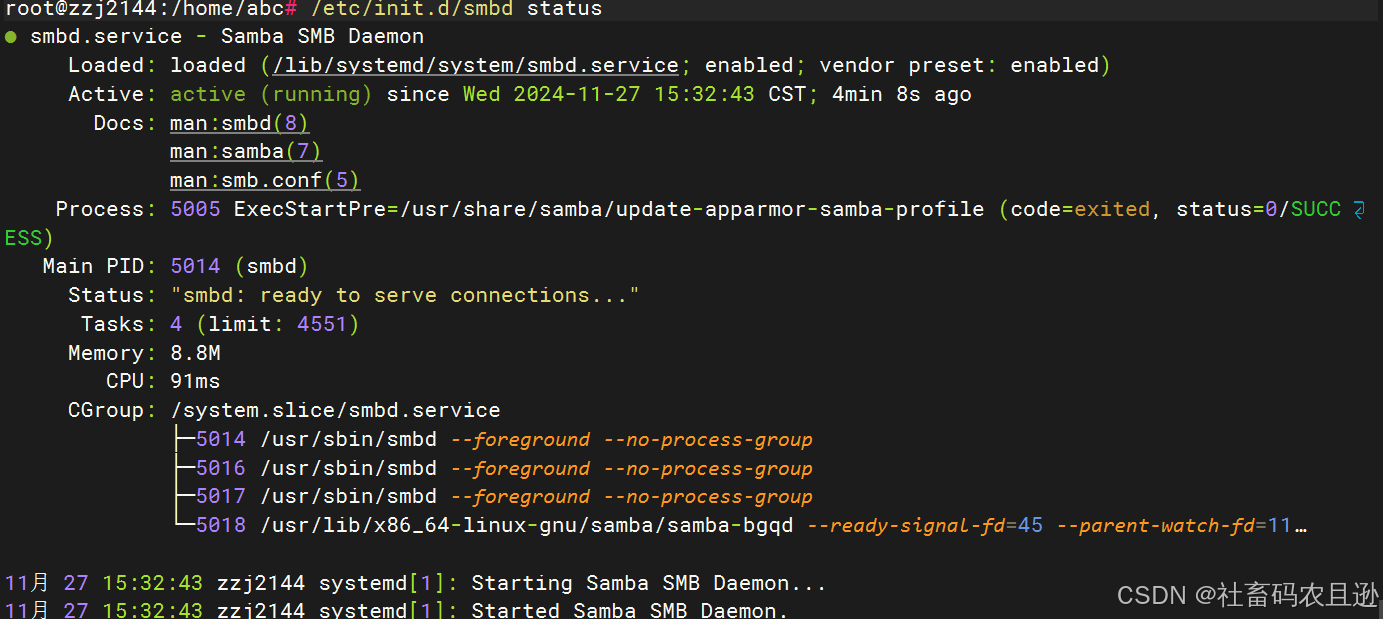Click the active (running) status text

[271, 95]
